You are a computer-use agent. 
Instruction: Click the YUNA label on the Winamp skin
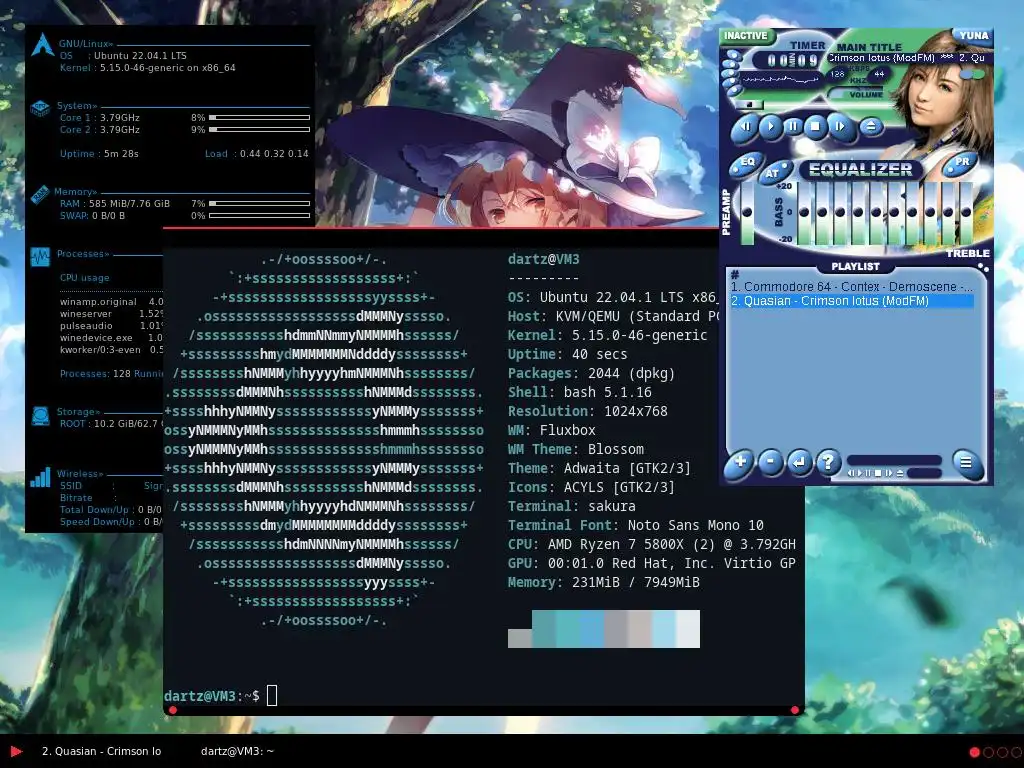974,35
